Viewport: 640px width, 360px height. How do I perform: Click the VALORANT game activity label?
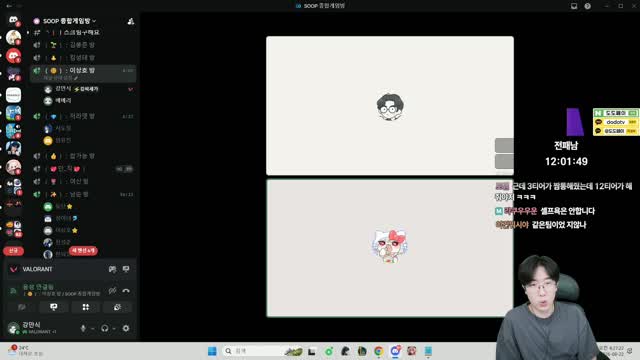point(37,269)
